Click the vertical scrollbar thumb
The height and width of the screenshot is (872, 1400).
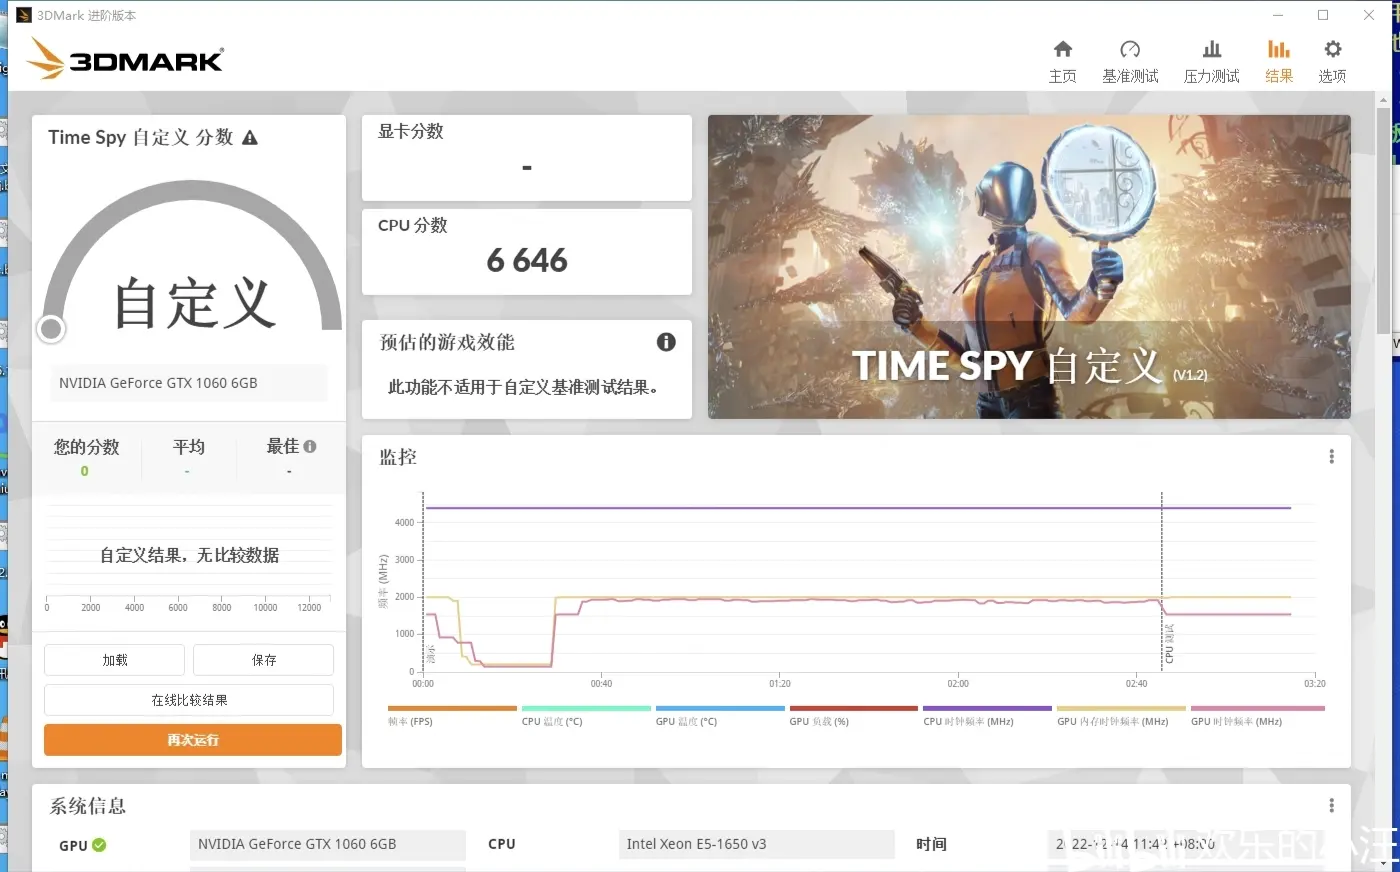click(1383, 220)
